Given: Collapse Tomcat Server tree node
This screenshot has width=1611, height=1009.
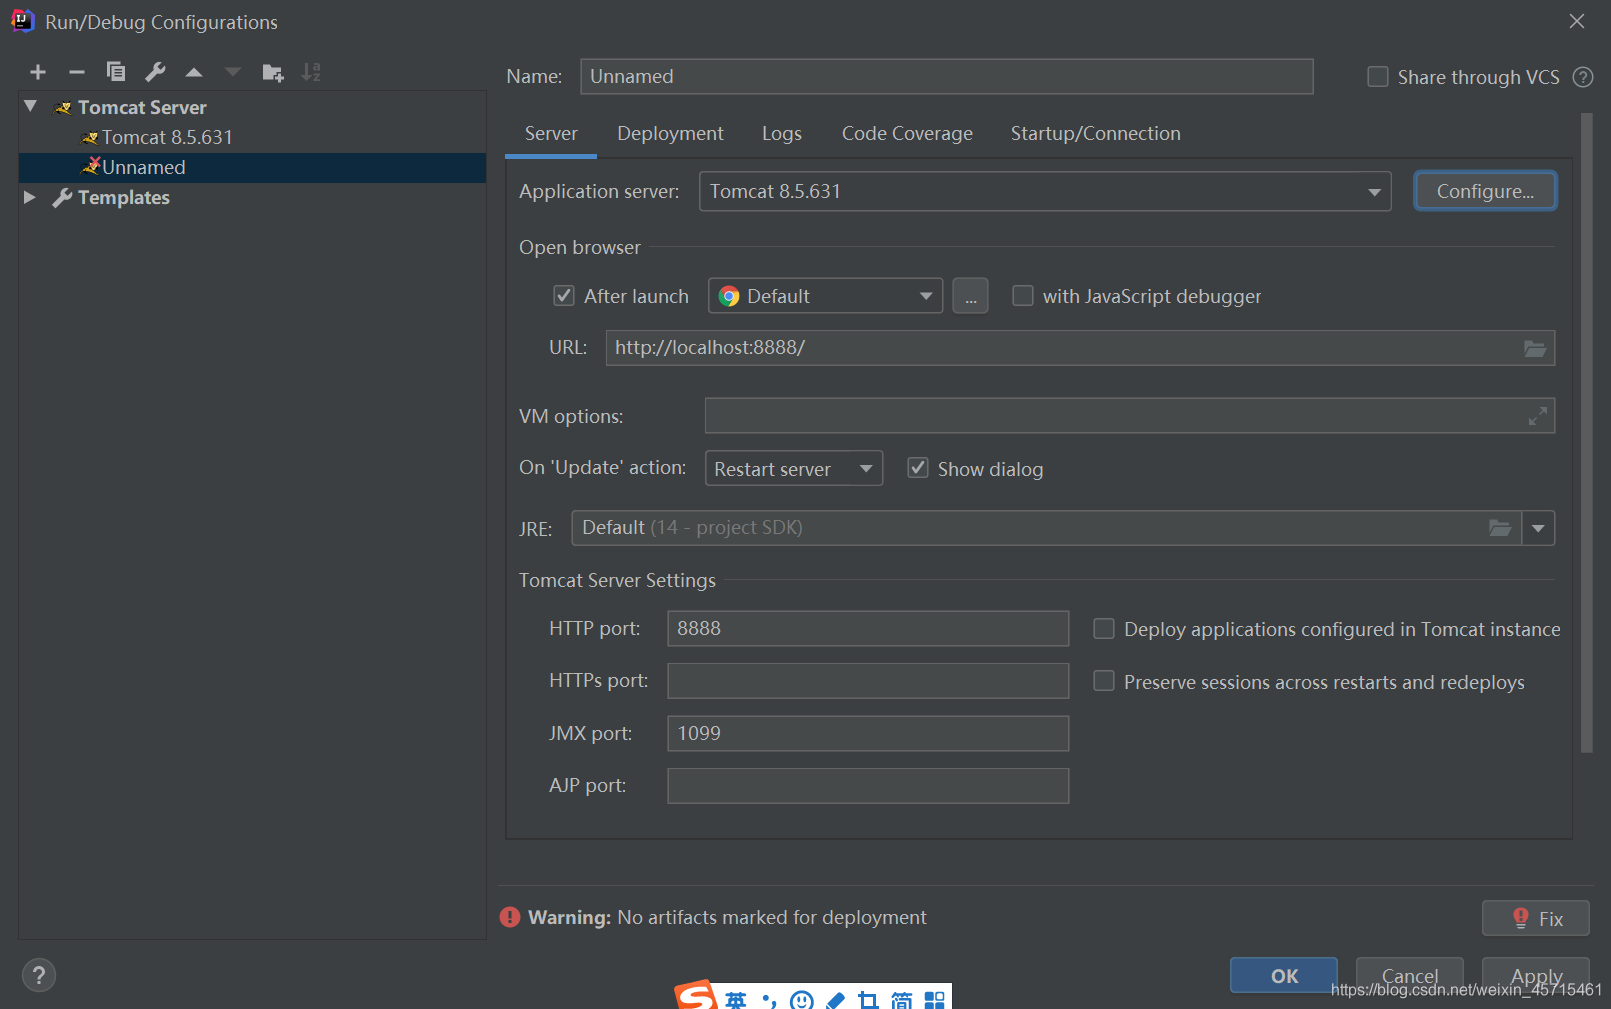Looking at the screenshot, I should point(30,106).
